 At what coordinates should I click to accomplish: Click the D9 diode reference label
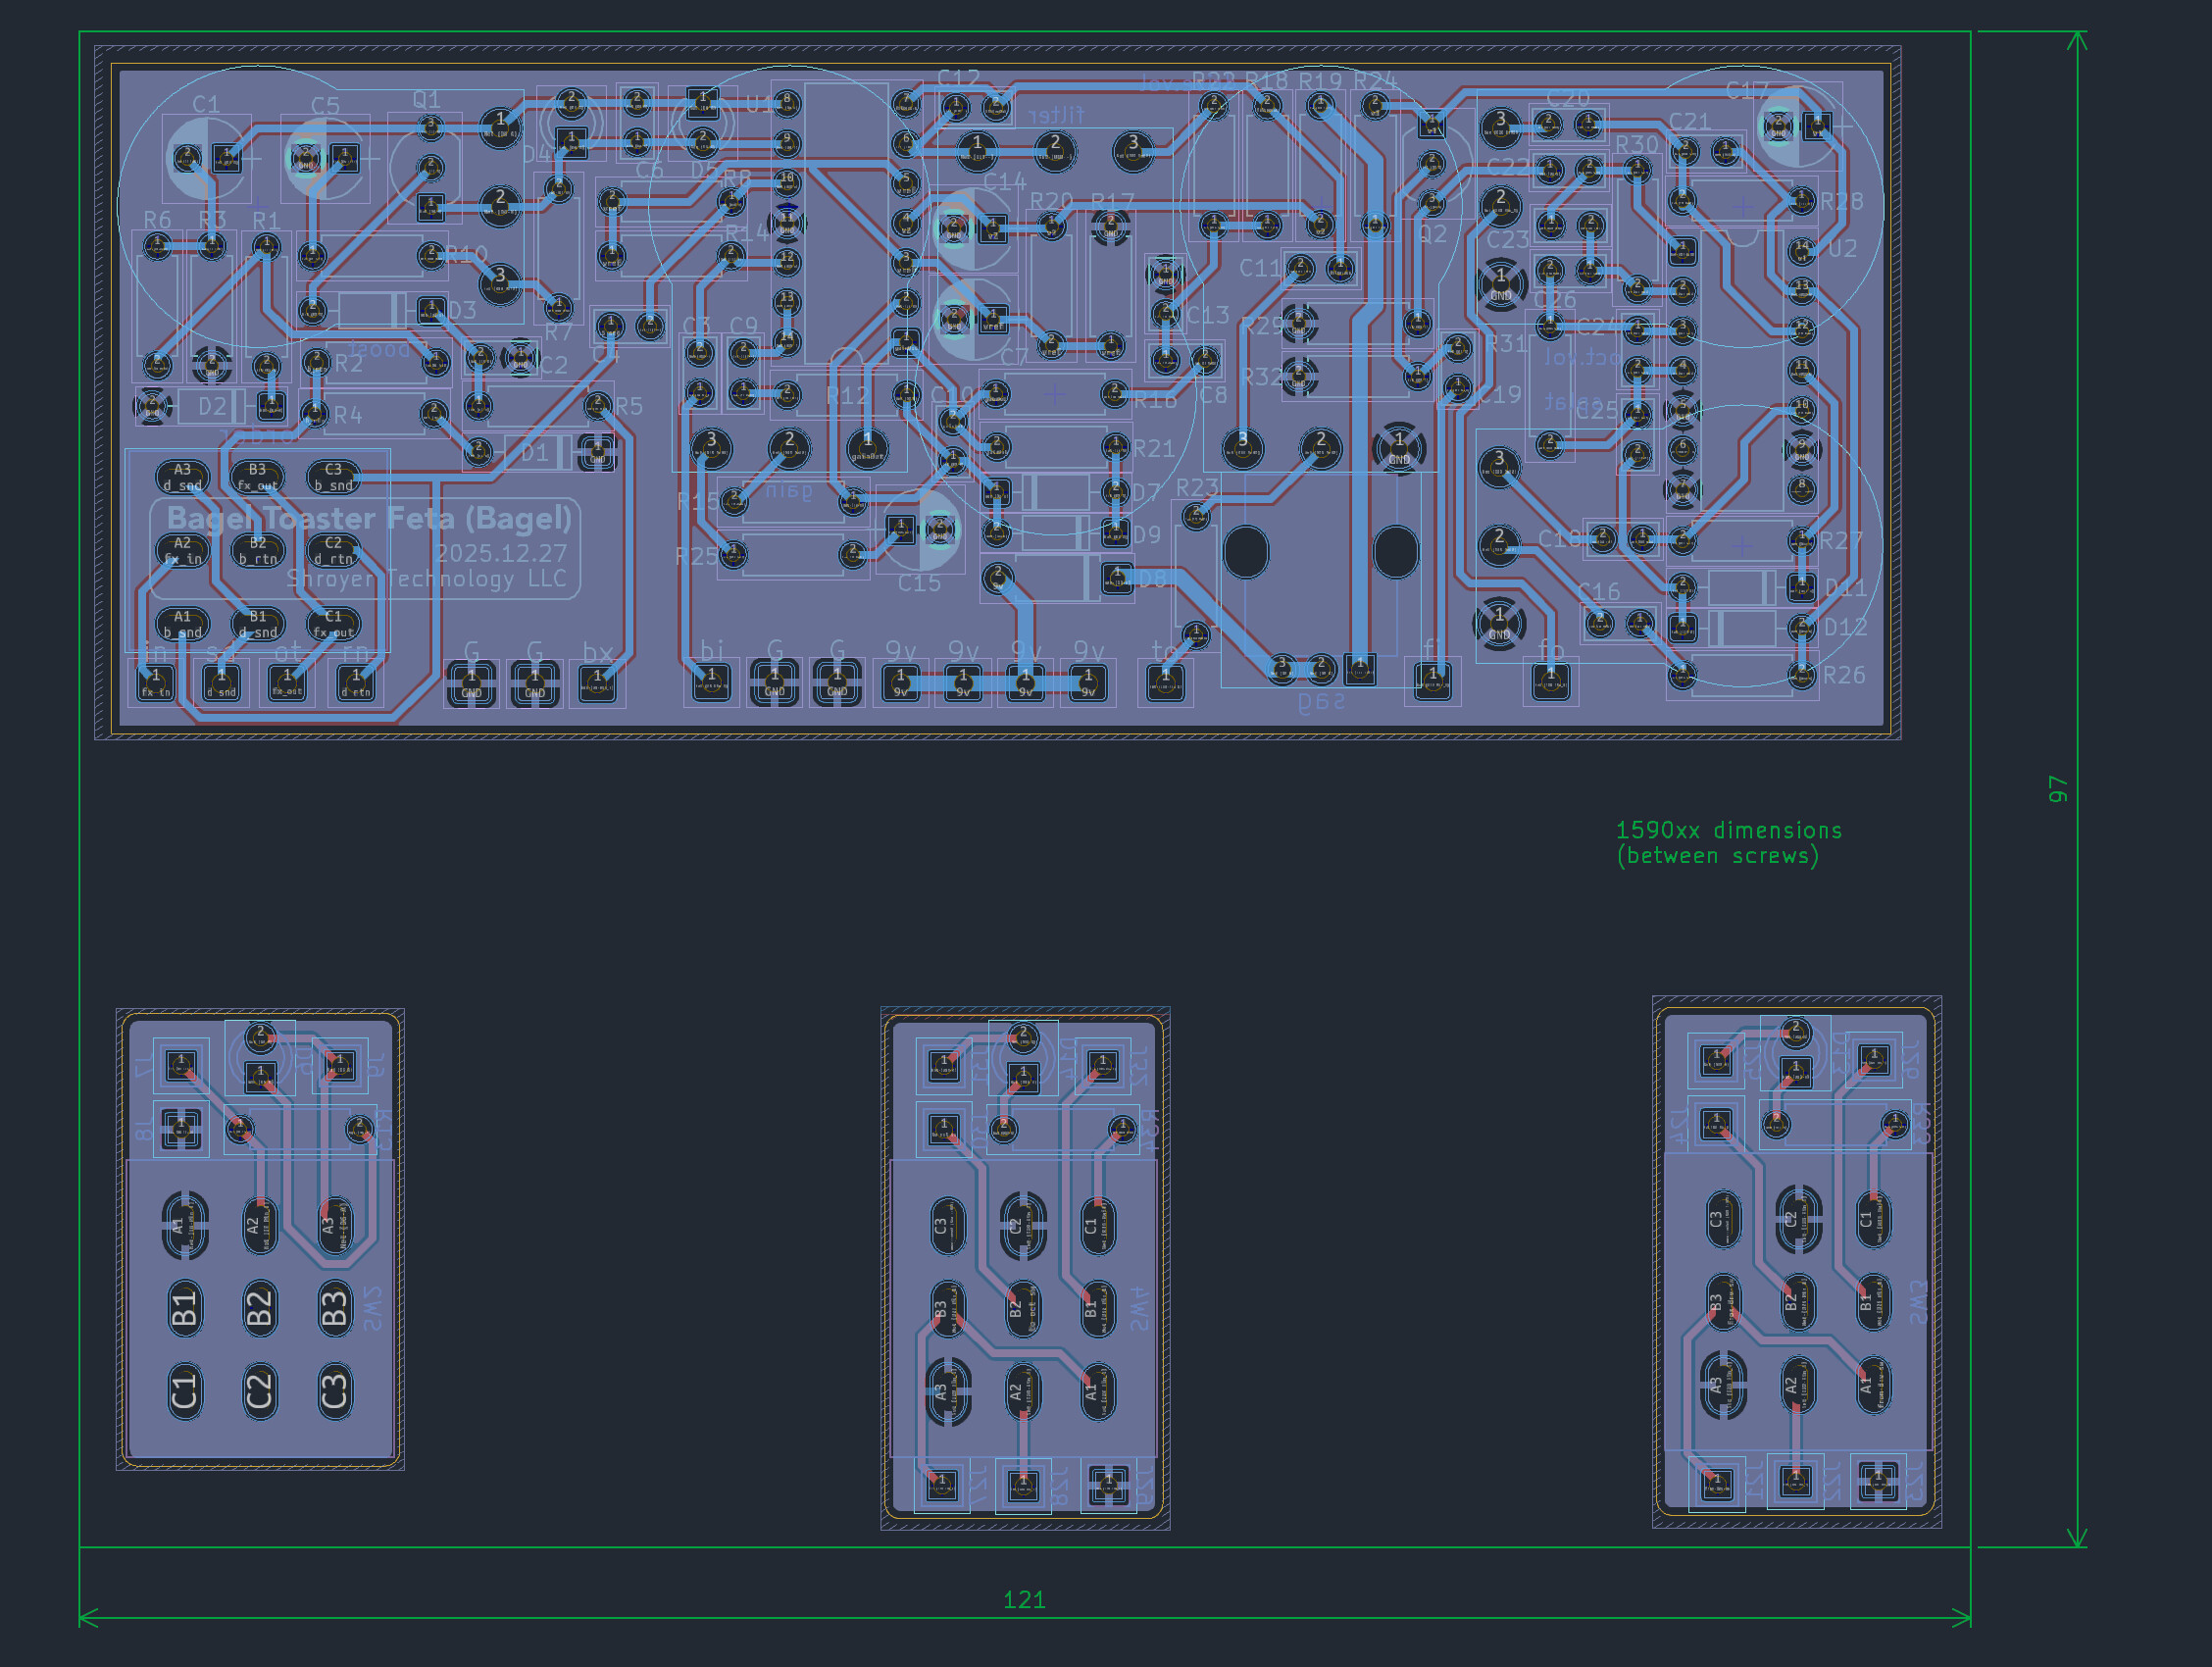click(x=1147, y=535)
